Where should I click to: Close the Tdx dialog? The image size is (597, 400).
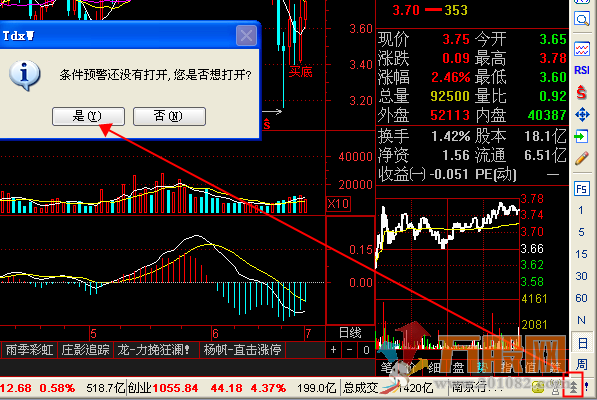[x=246, y=36]
